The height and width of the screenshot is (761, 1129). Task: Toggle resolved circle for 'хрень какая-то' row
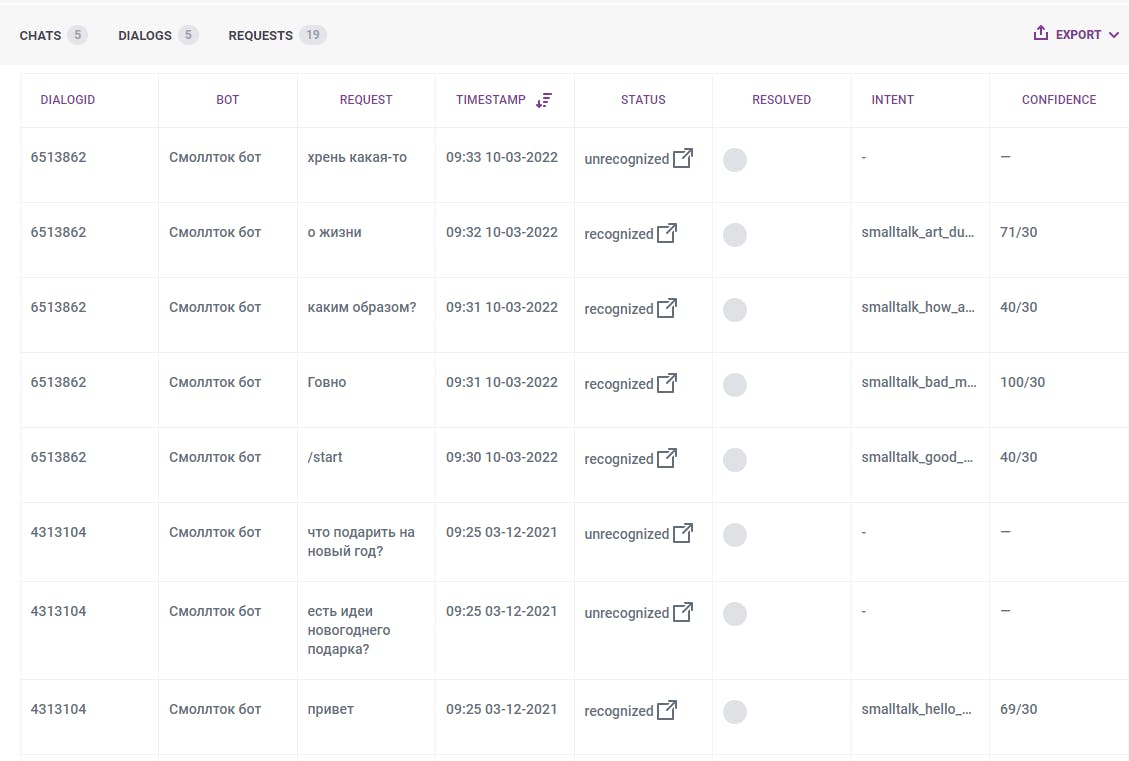(x=735, y=160)
